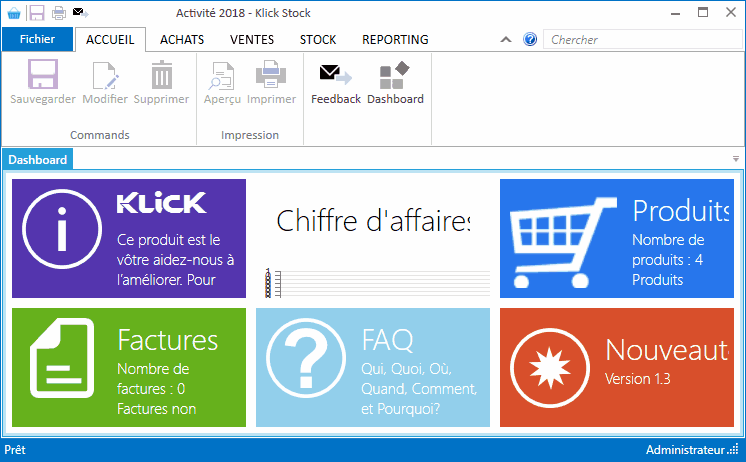
Task: Expand the dashboard panel options dropdown arrow
Action: pyautogui.click(x=735, y=159)
